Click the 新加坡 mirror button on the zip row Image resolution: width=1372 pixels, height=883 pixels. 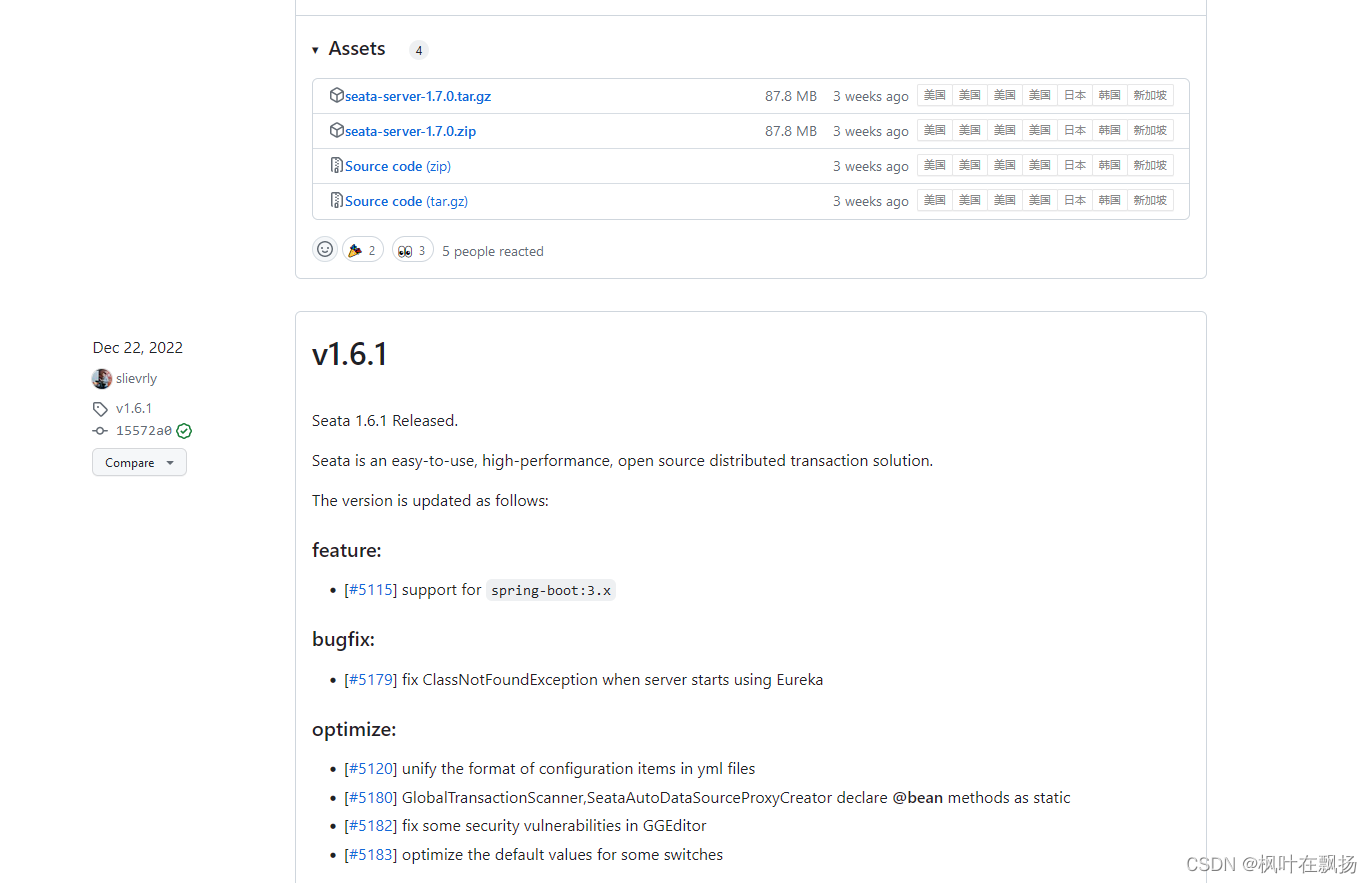tap(1149, 129)
